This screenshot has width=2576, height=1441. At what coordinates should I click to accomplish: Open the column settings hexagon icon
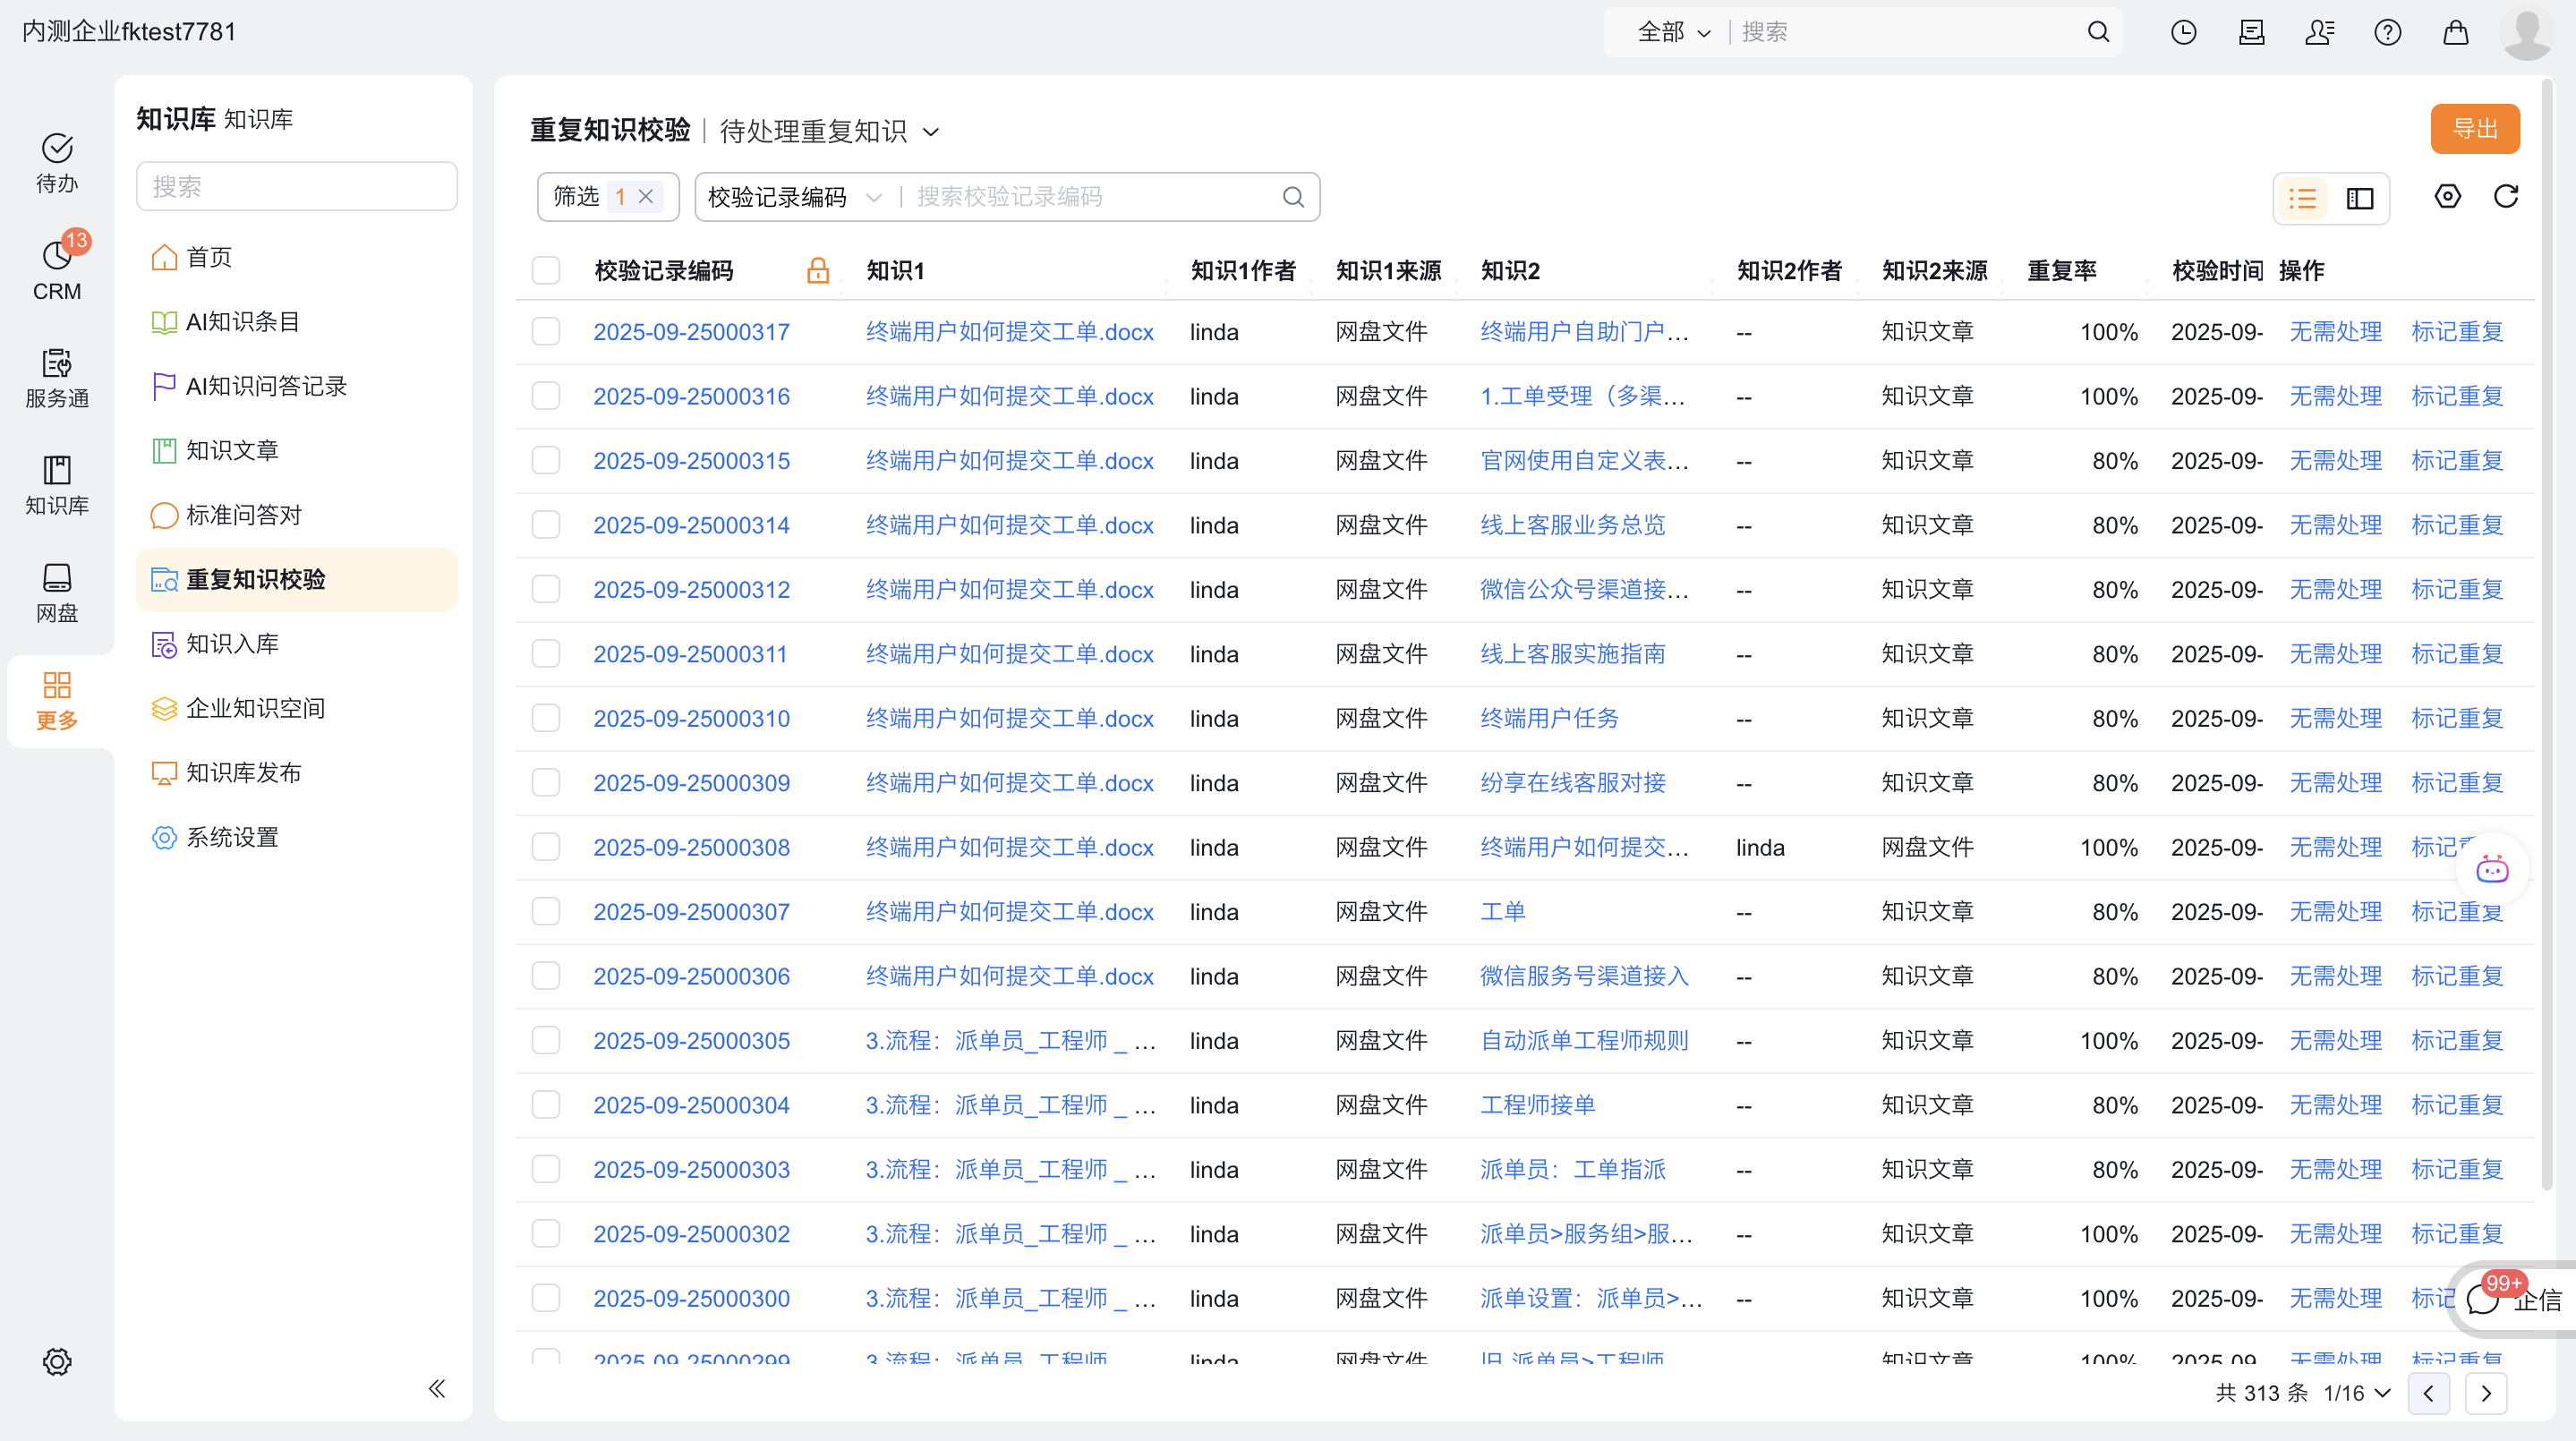tap(2447, 197)
